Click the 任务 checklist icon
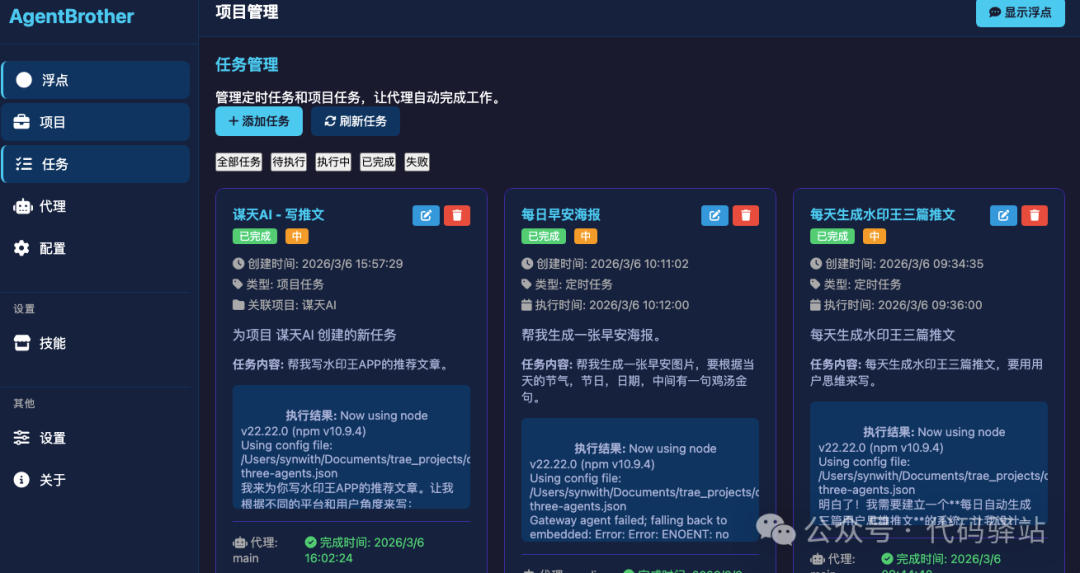Screen dimensions: 1080x573 pos(24,164)
